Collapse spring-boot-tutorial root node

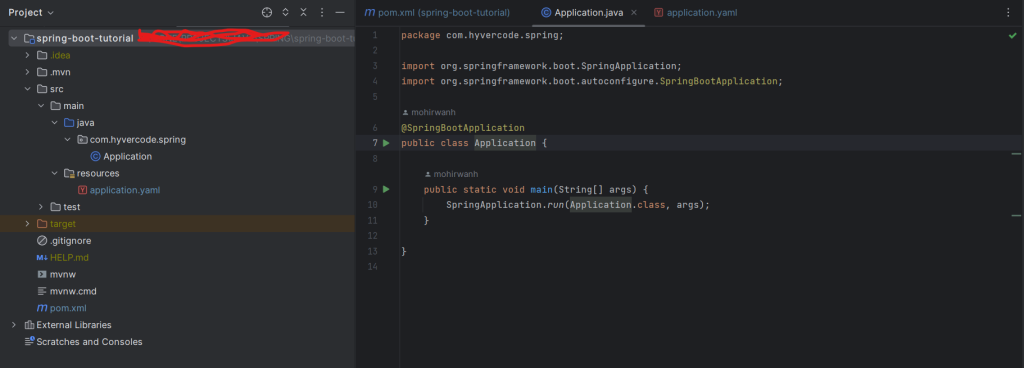(14, 38)
